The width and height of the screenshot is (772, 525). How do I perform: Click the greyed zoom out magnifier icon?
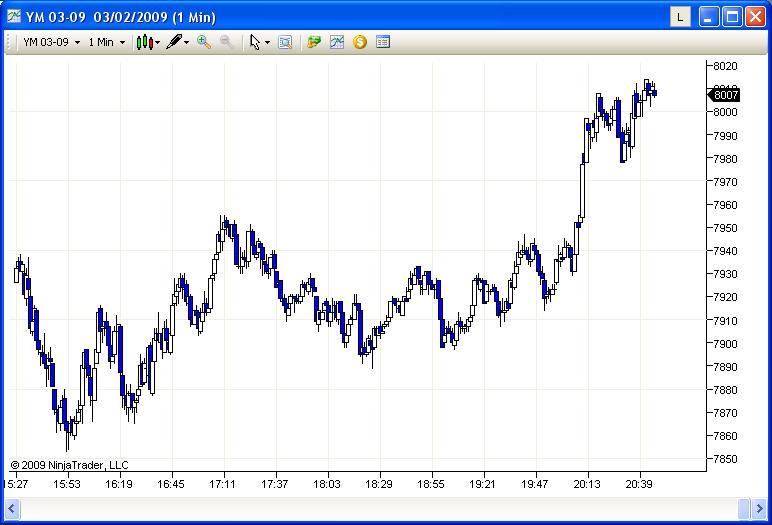coord(226,42)
